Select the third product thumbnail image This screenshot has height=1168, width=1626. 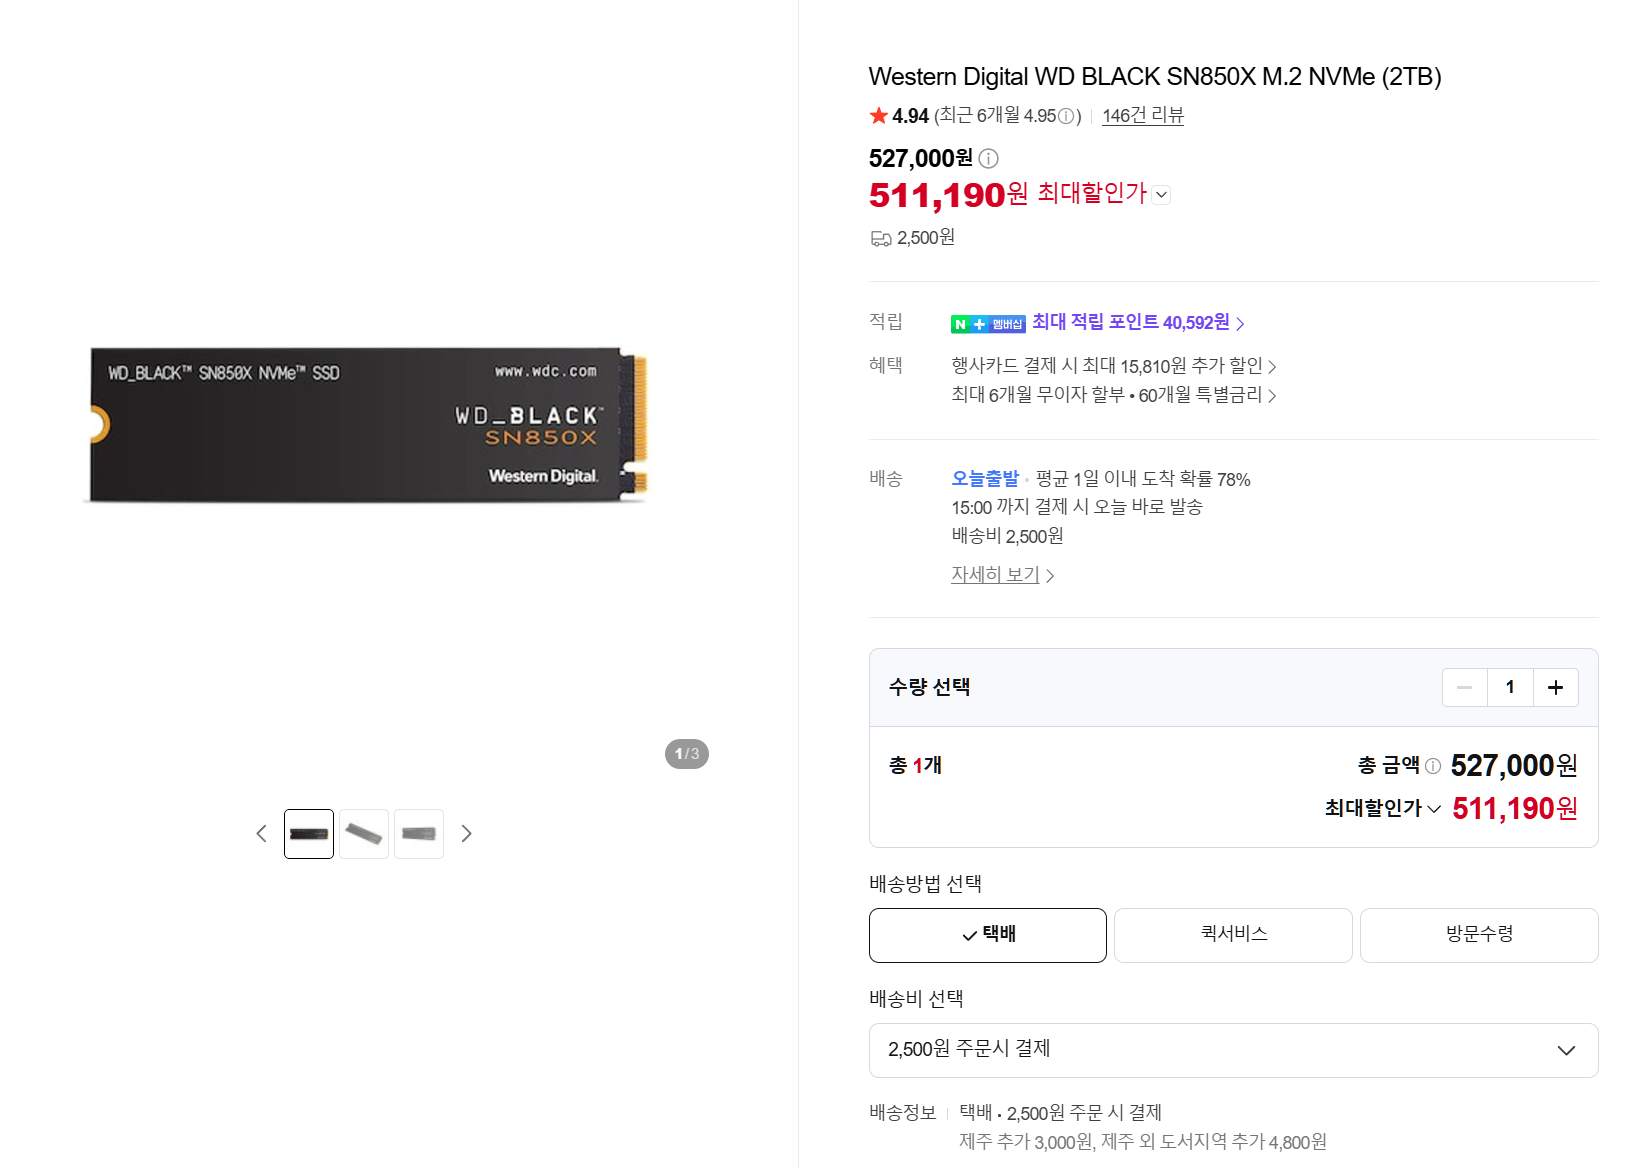419,834
